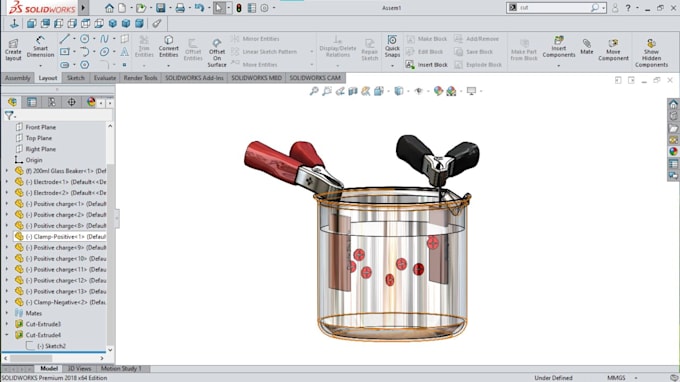The width and height of the screenshot is (680, 382).
Task: Click the Rebuild traffic light icon
Action: click(239, 8)
